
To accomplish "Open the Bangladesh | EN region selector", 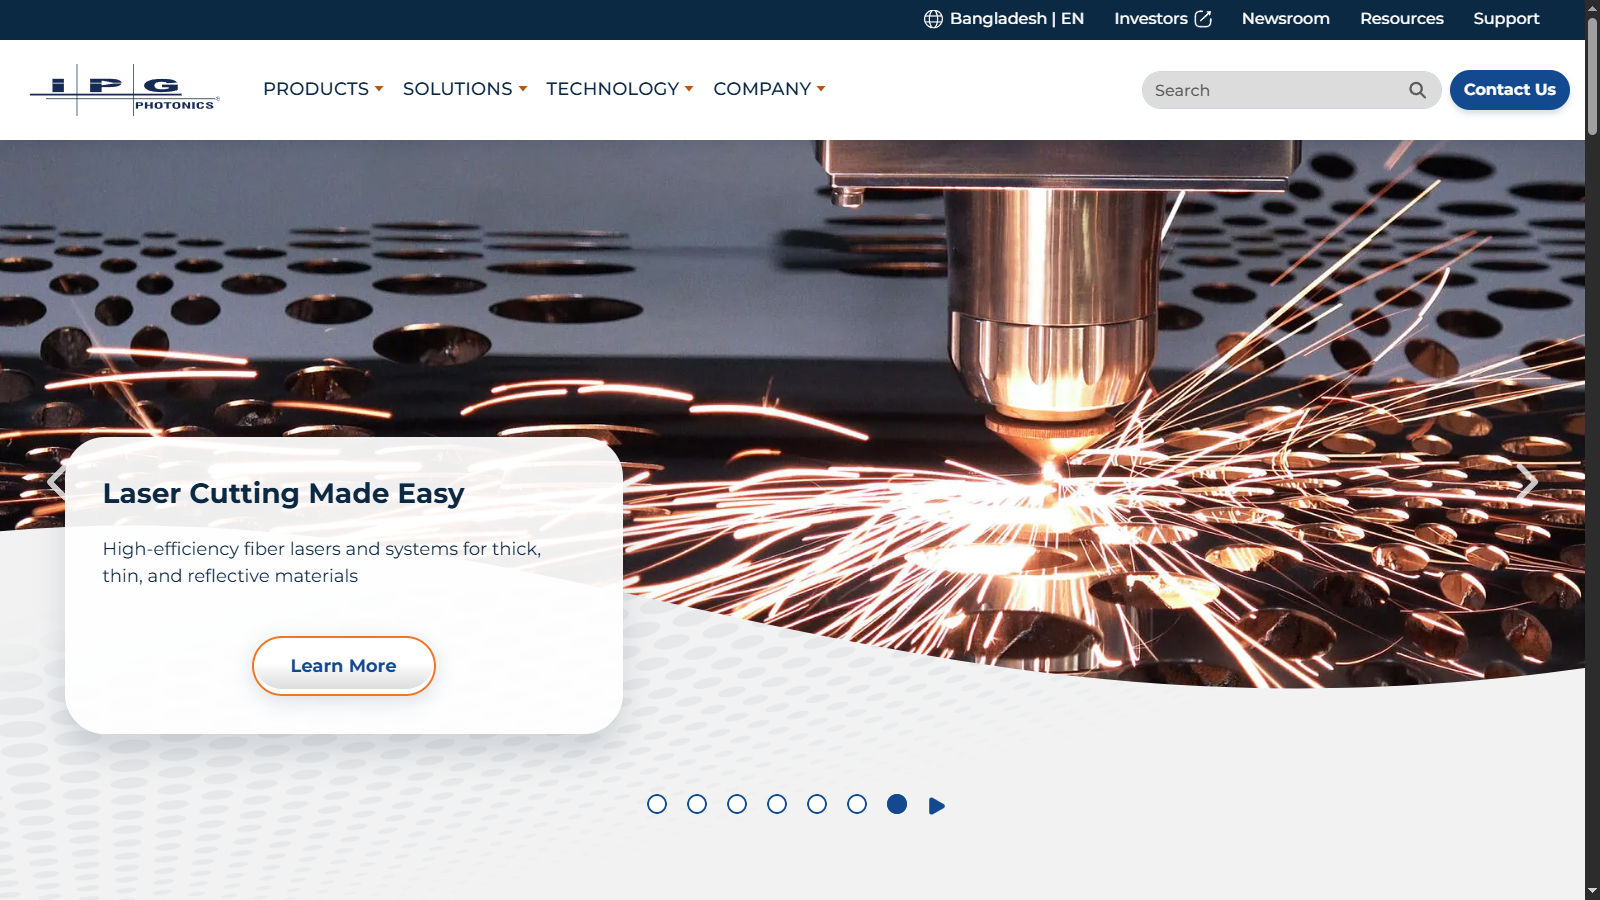I will (x=1004, y=19).
